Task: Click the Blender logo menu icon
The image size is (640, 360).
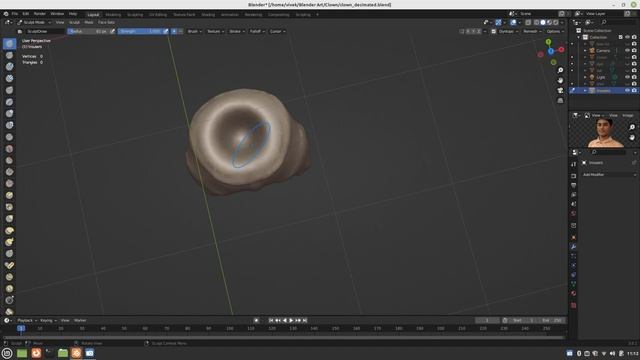Action: pos(6,14)
